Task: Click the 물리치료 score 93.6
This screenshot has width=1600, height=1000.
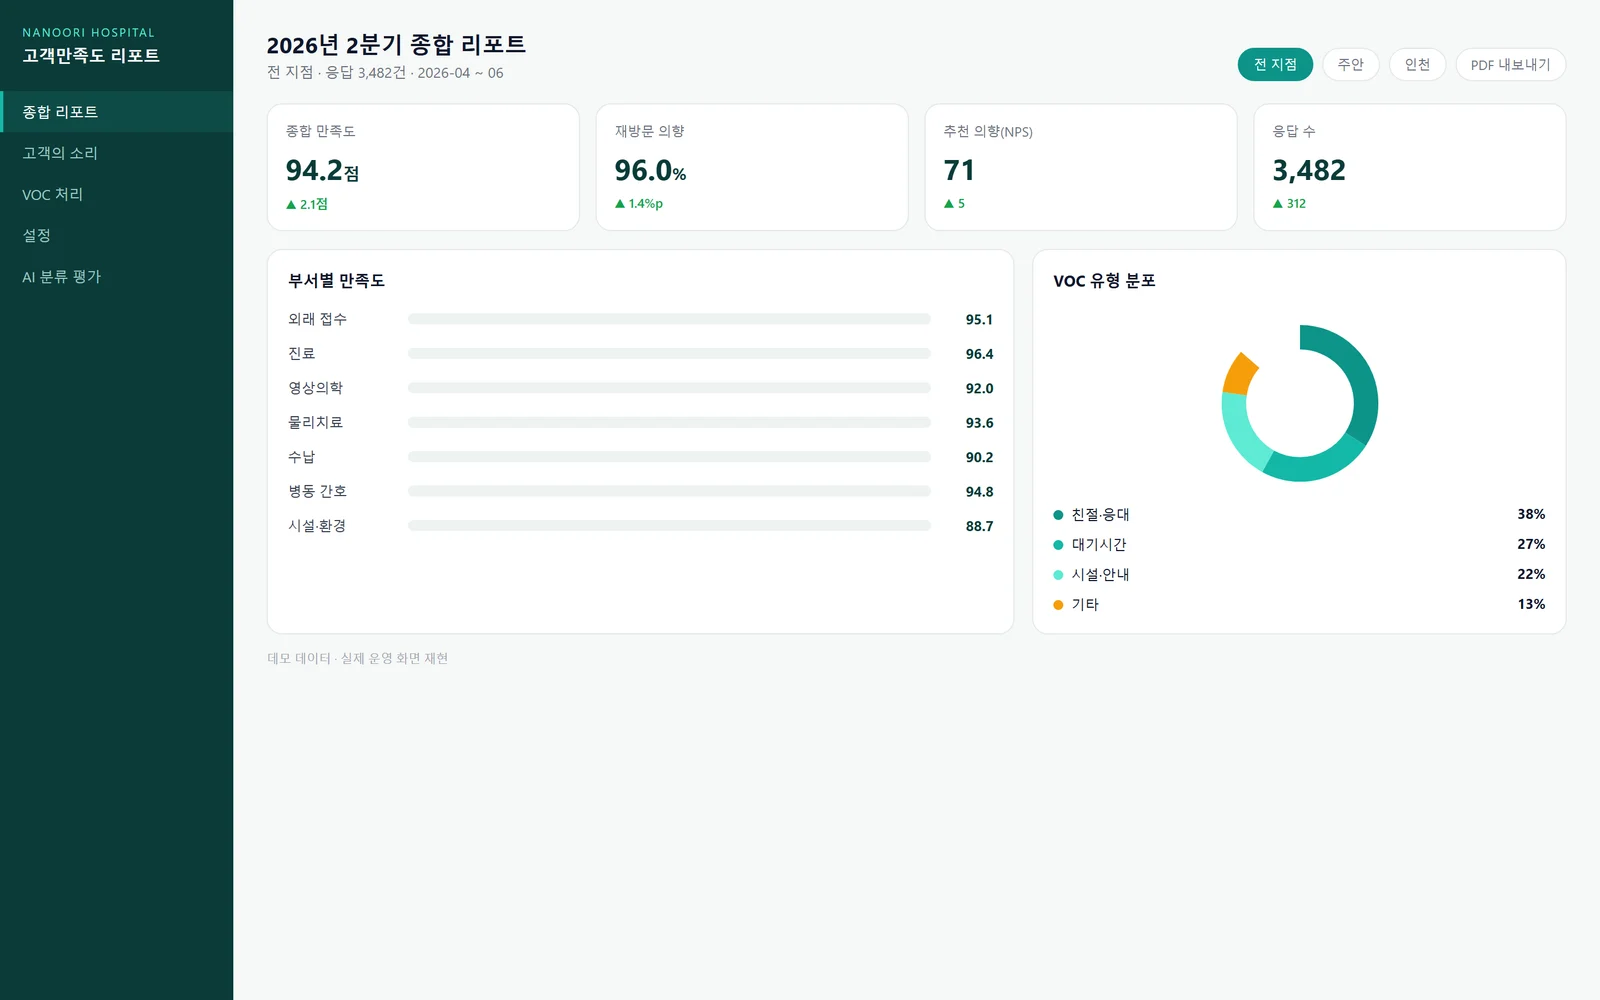Action: click(x=979, y=423)
